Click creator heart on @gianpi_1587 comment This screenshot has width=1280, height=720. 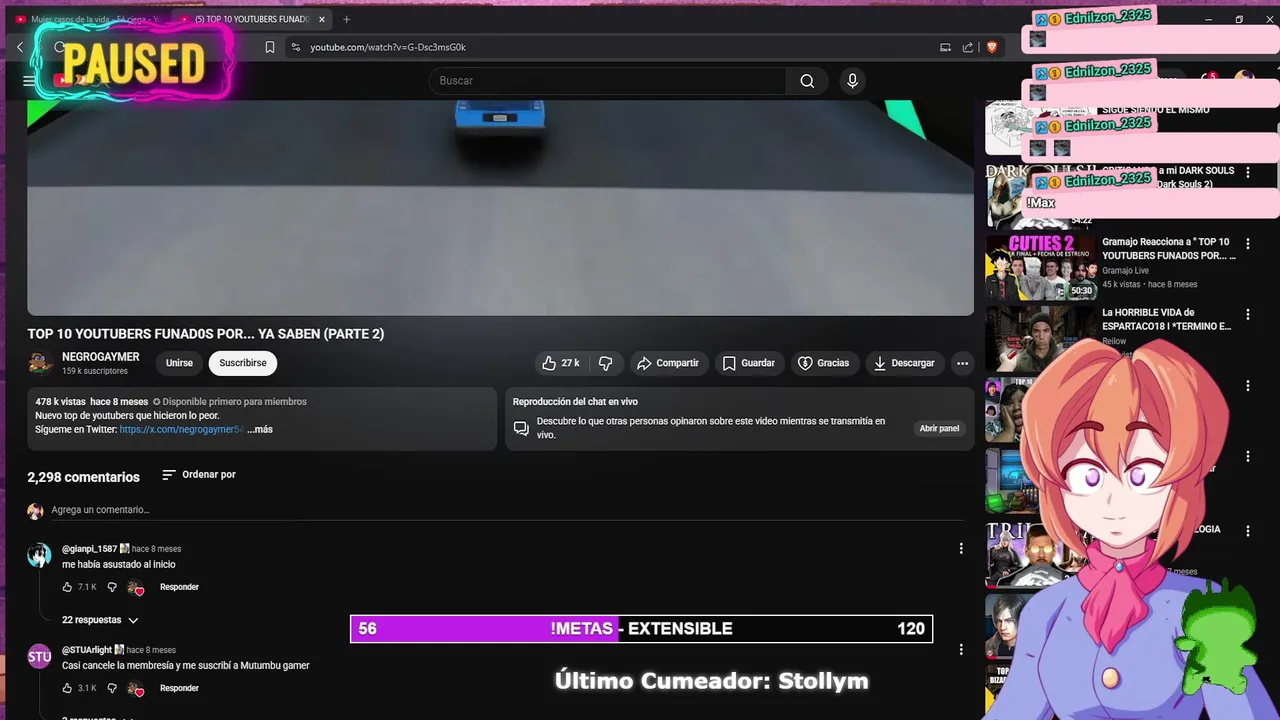pos(136,588)
